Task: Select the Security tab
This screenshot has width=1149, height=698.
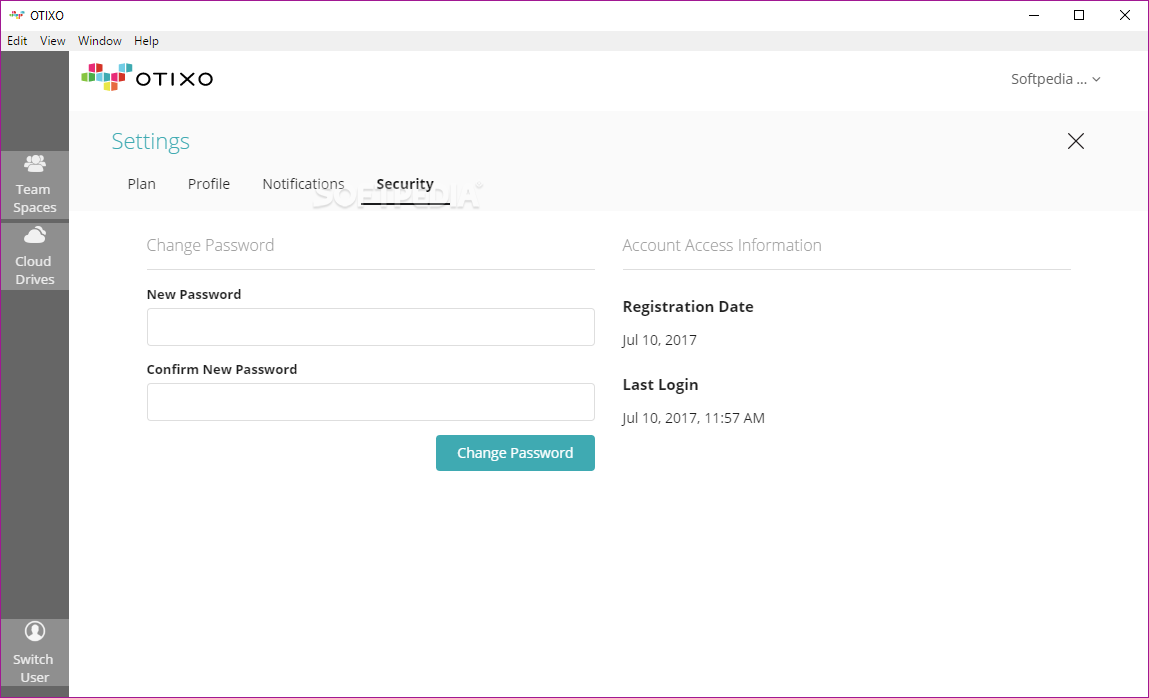Action: coord(405,185)
